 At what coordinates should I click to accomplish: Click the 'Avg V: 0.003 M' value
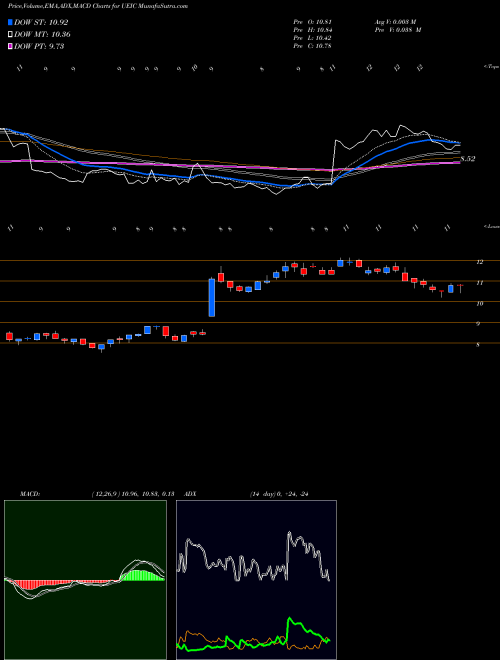(398, 22)
